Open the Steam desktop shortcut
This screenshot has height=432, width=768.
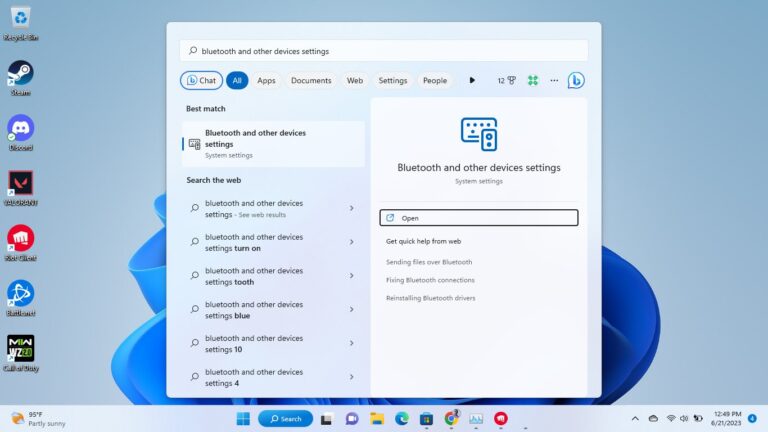point(20,74)
